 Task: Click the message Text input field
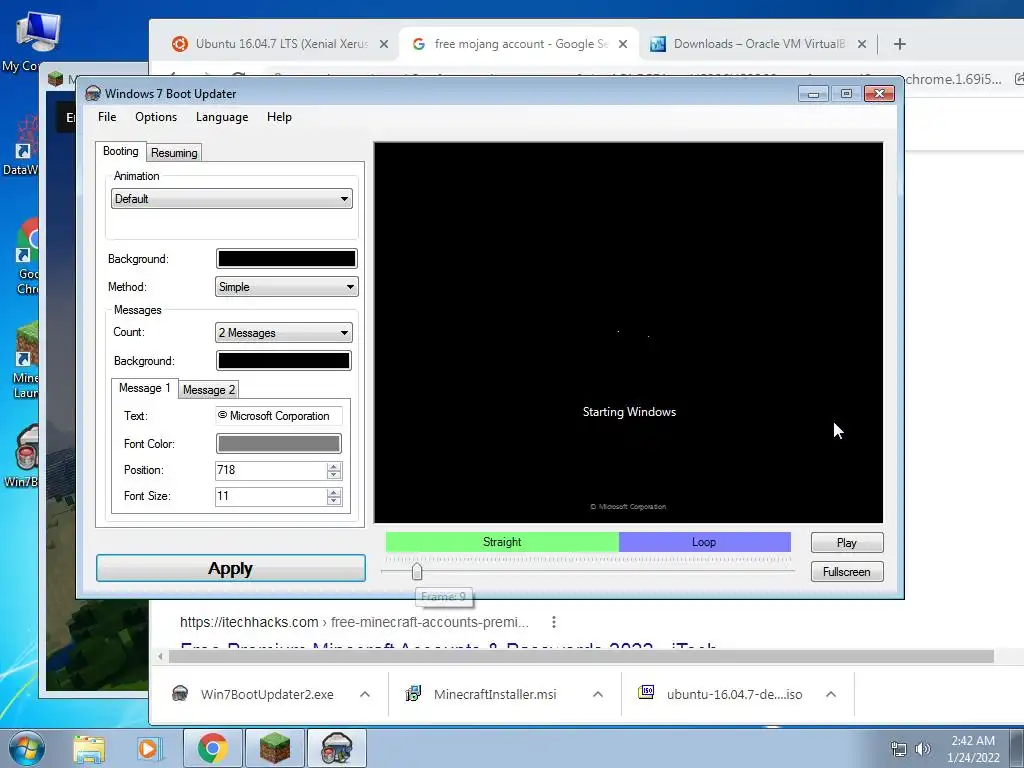278,416
